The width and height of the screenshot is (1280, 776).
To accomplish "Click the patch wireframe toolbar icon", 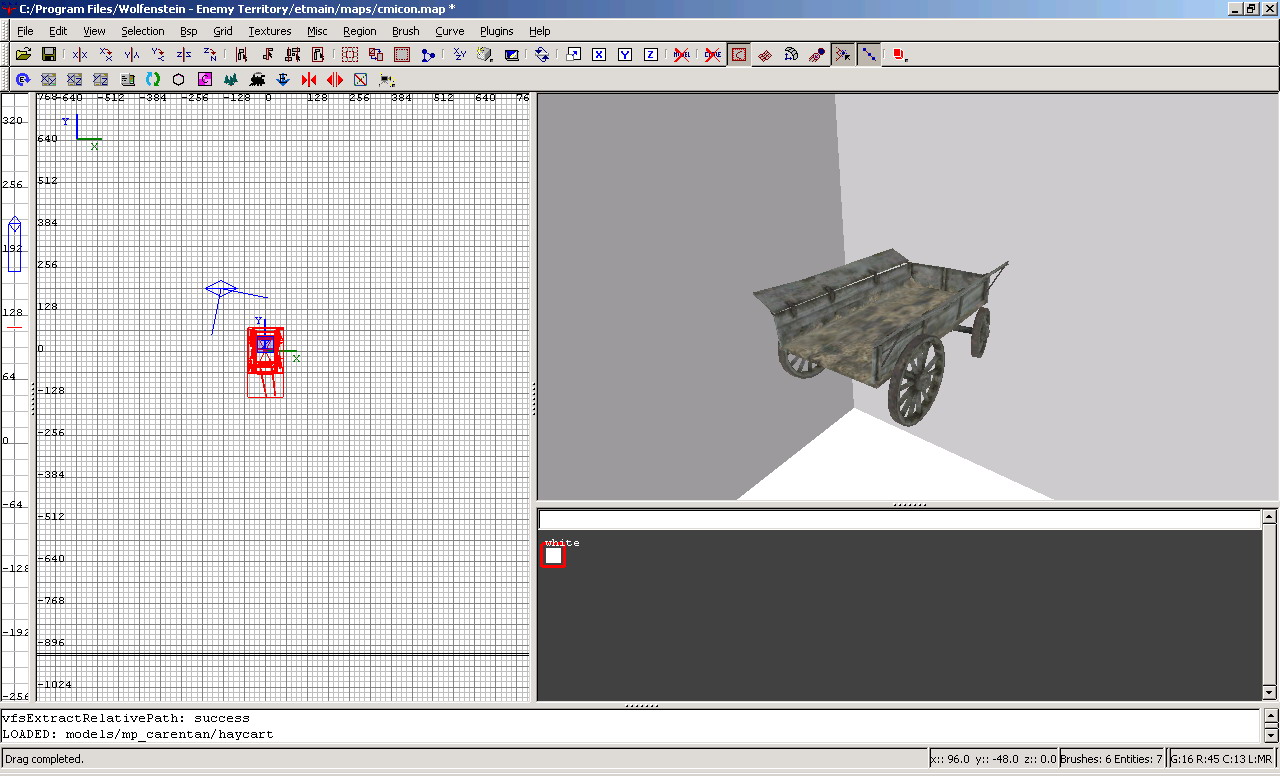I will coord(765,54).
